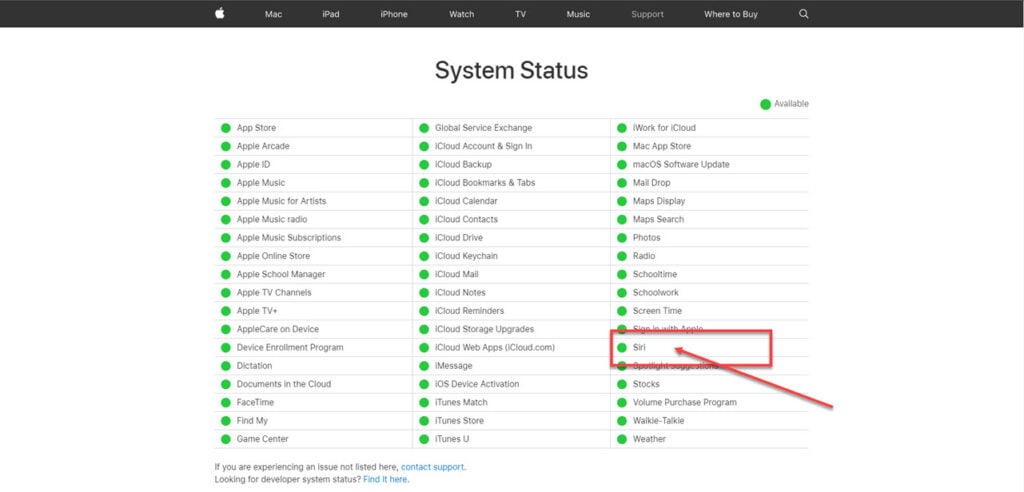Click green status dot beside Mac App Store
1024x492 pixels.
point(622,146)
